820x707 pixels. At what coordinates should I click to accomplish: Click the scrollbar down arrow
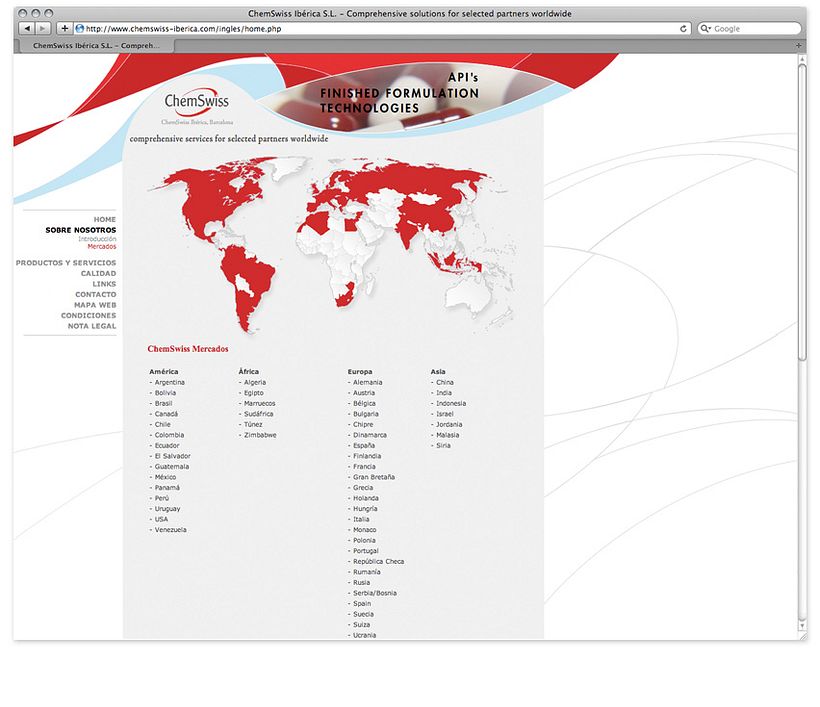click(802, 625)
